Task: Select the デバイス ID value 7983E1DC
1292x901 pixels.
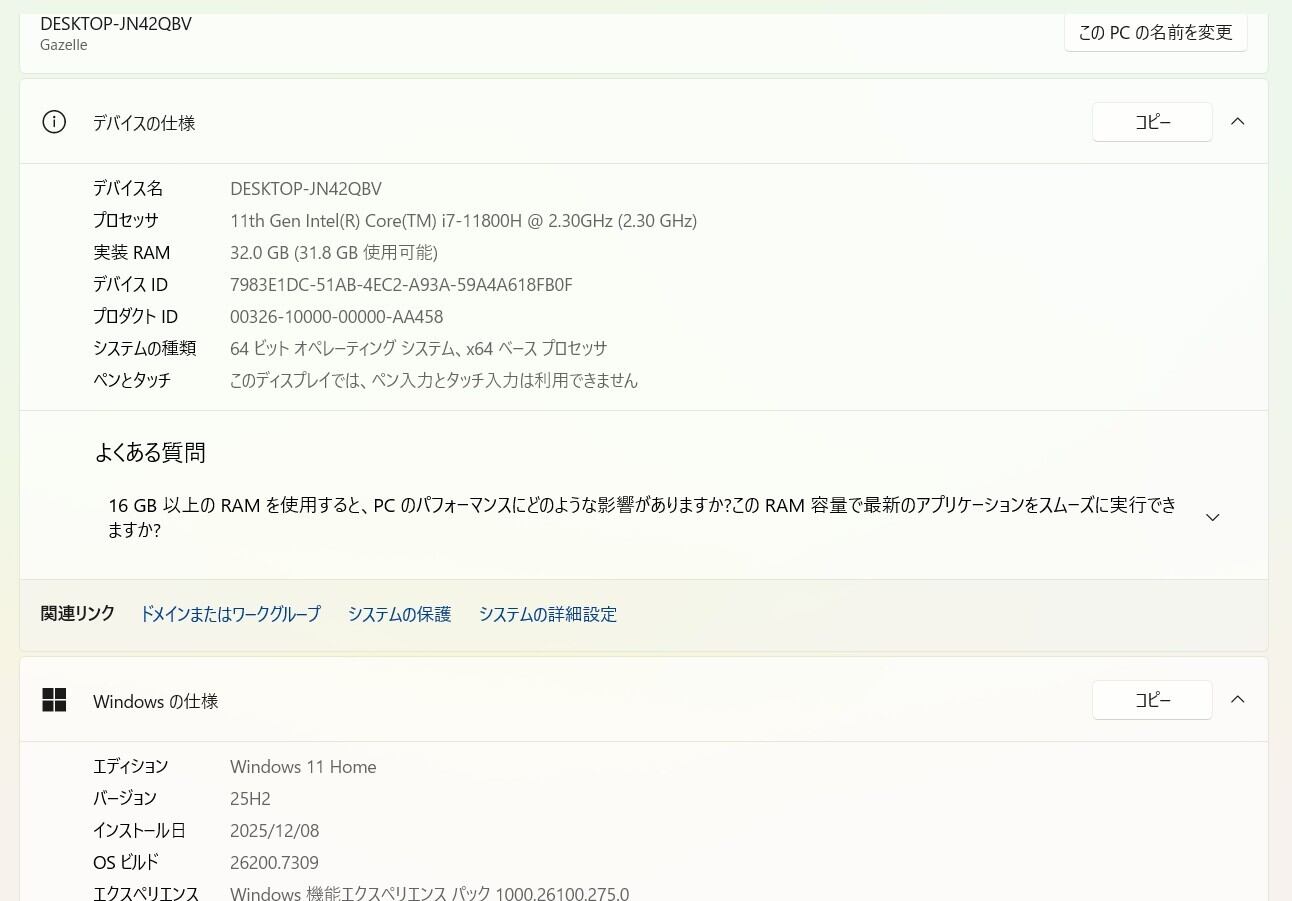Action: [x=401, y=285]
